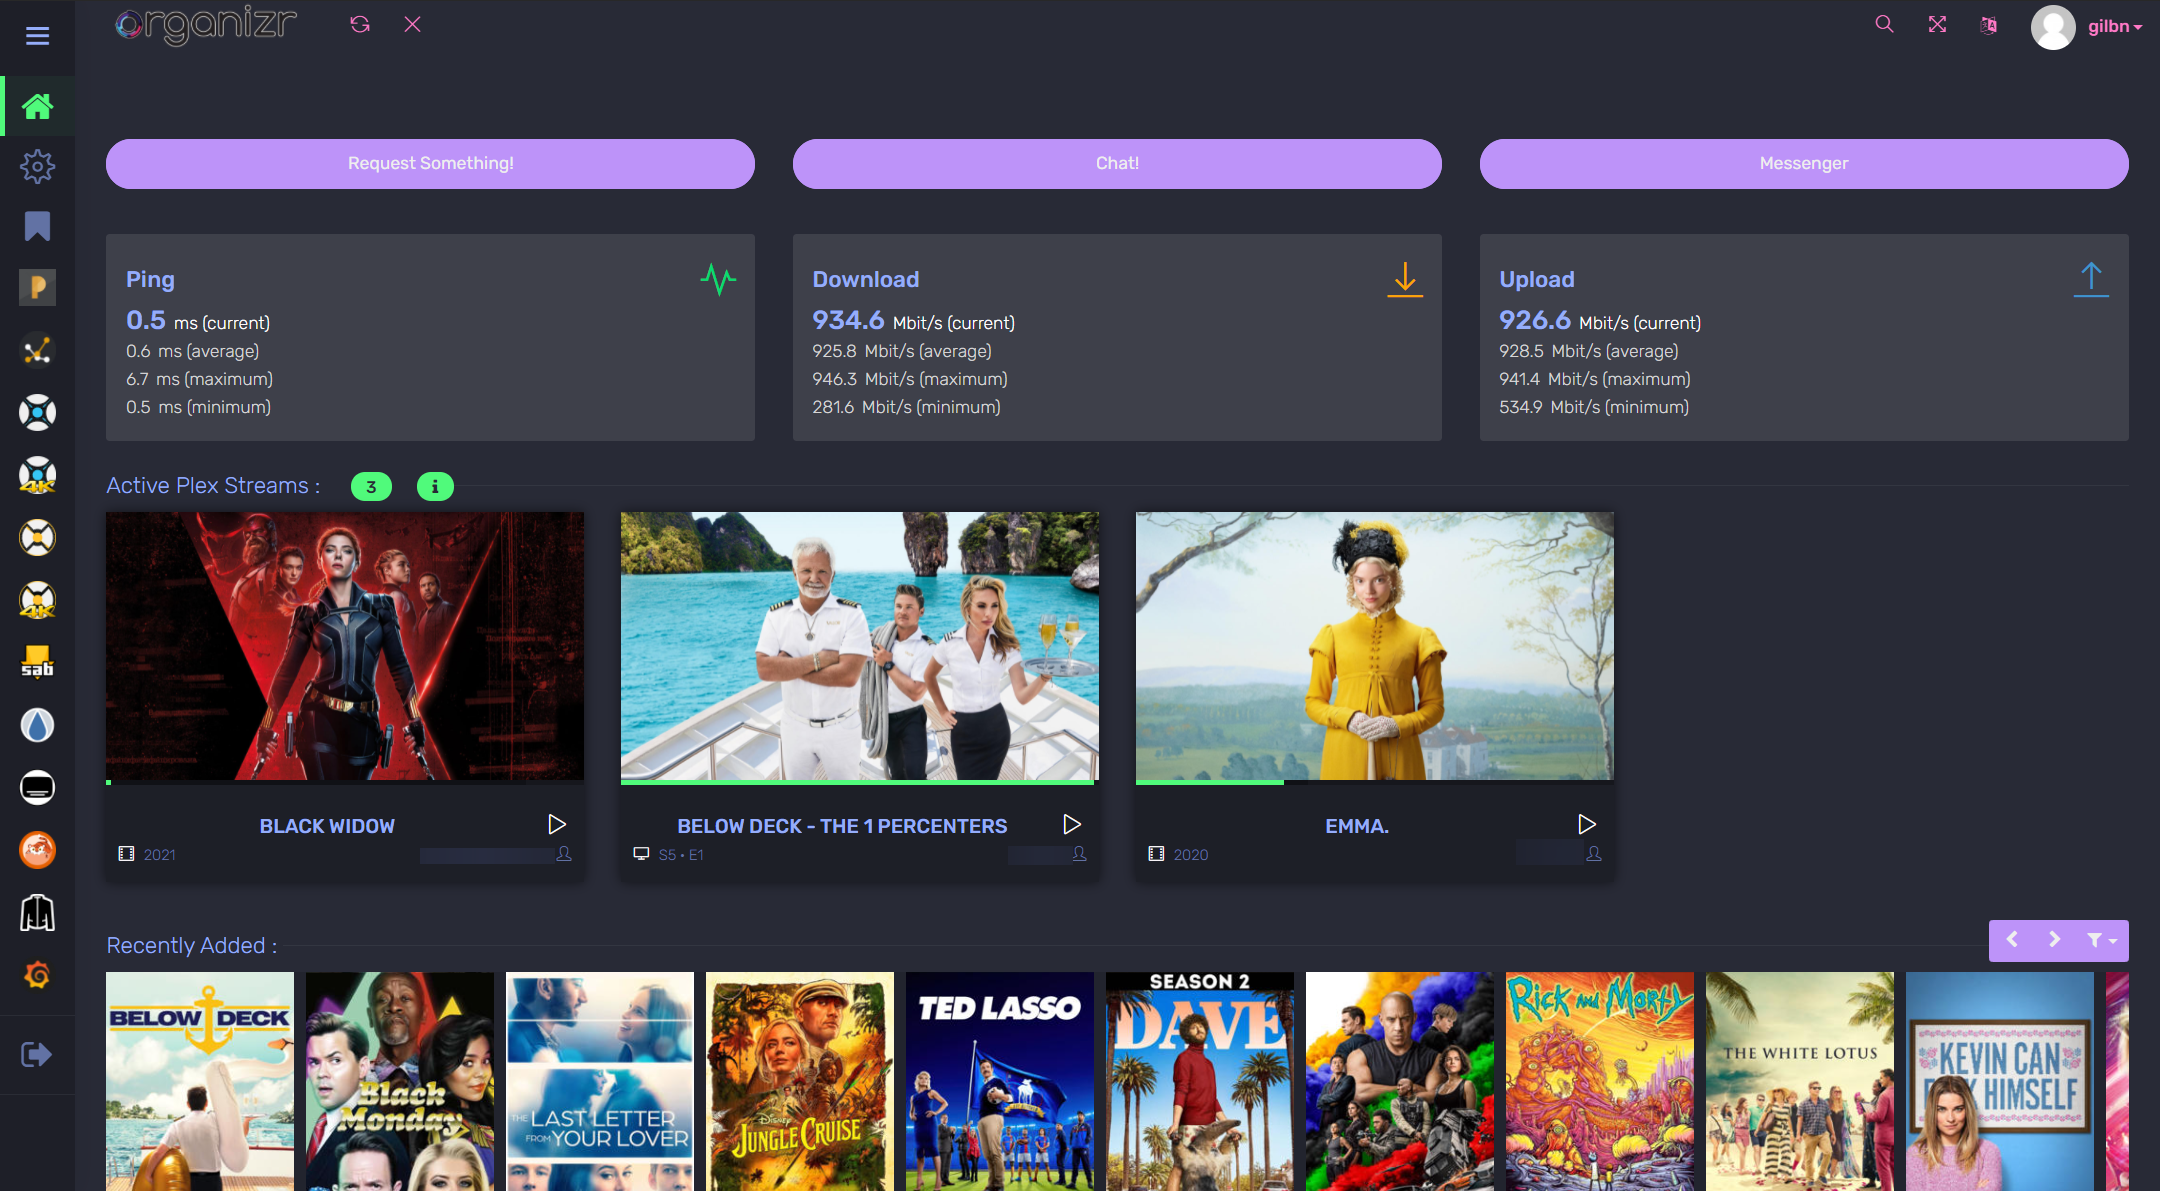Open the Jackett jacket icon tab

click(x=37, y=913)
